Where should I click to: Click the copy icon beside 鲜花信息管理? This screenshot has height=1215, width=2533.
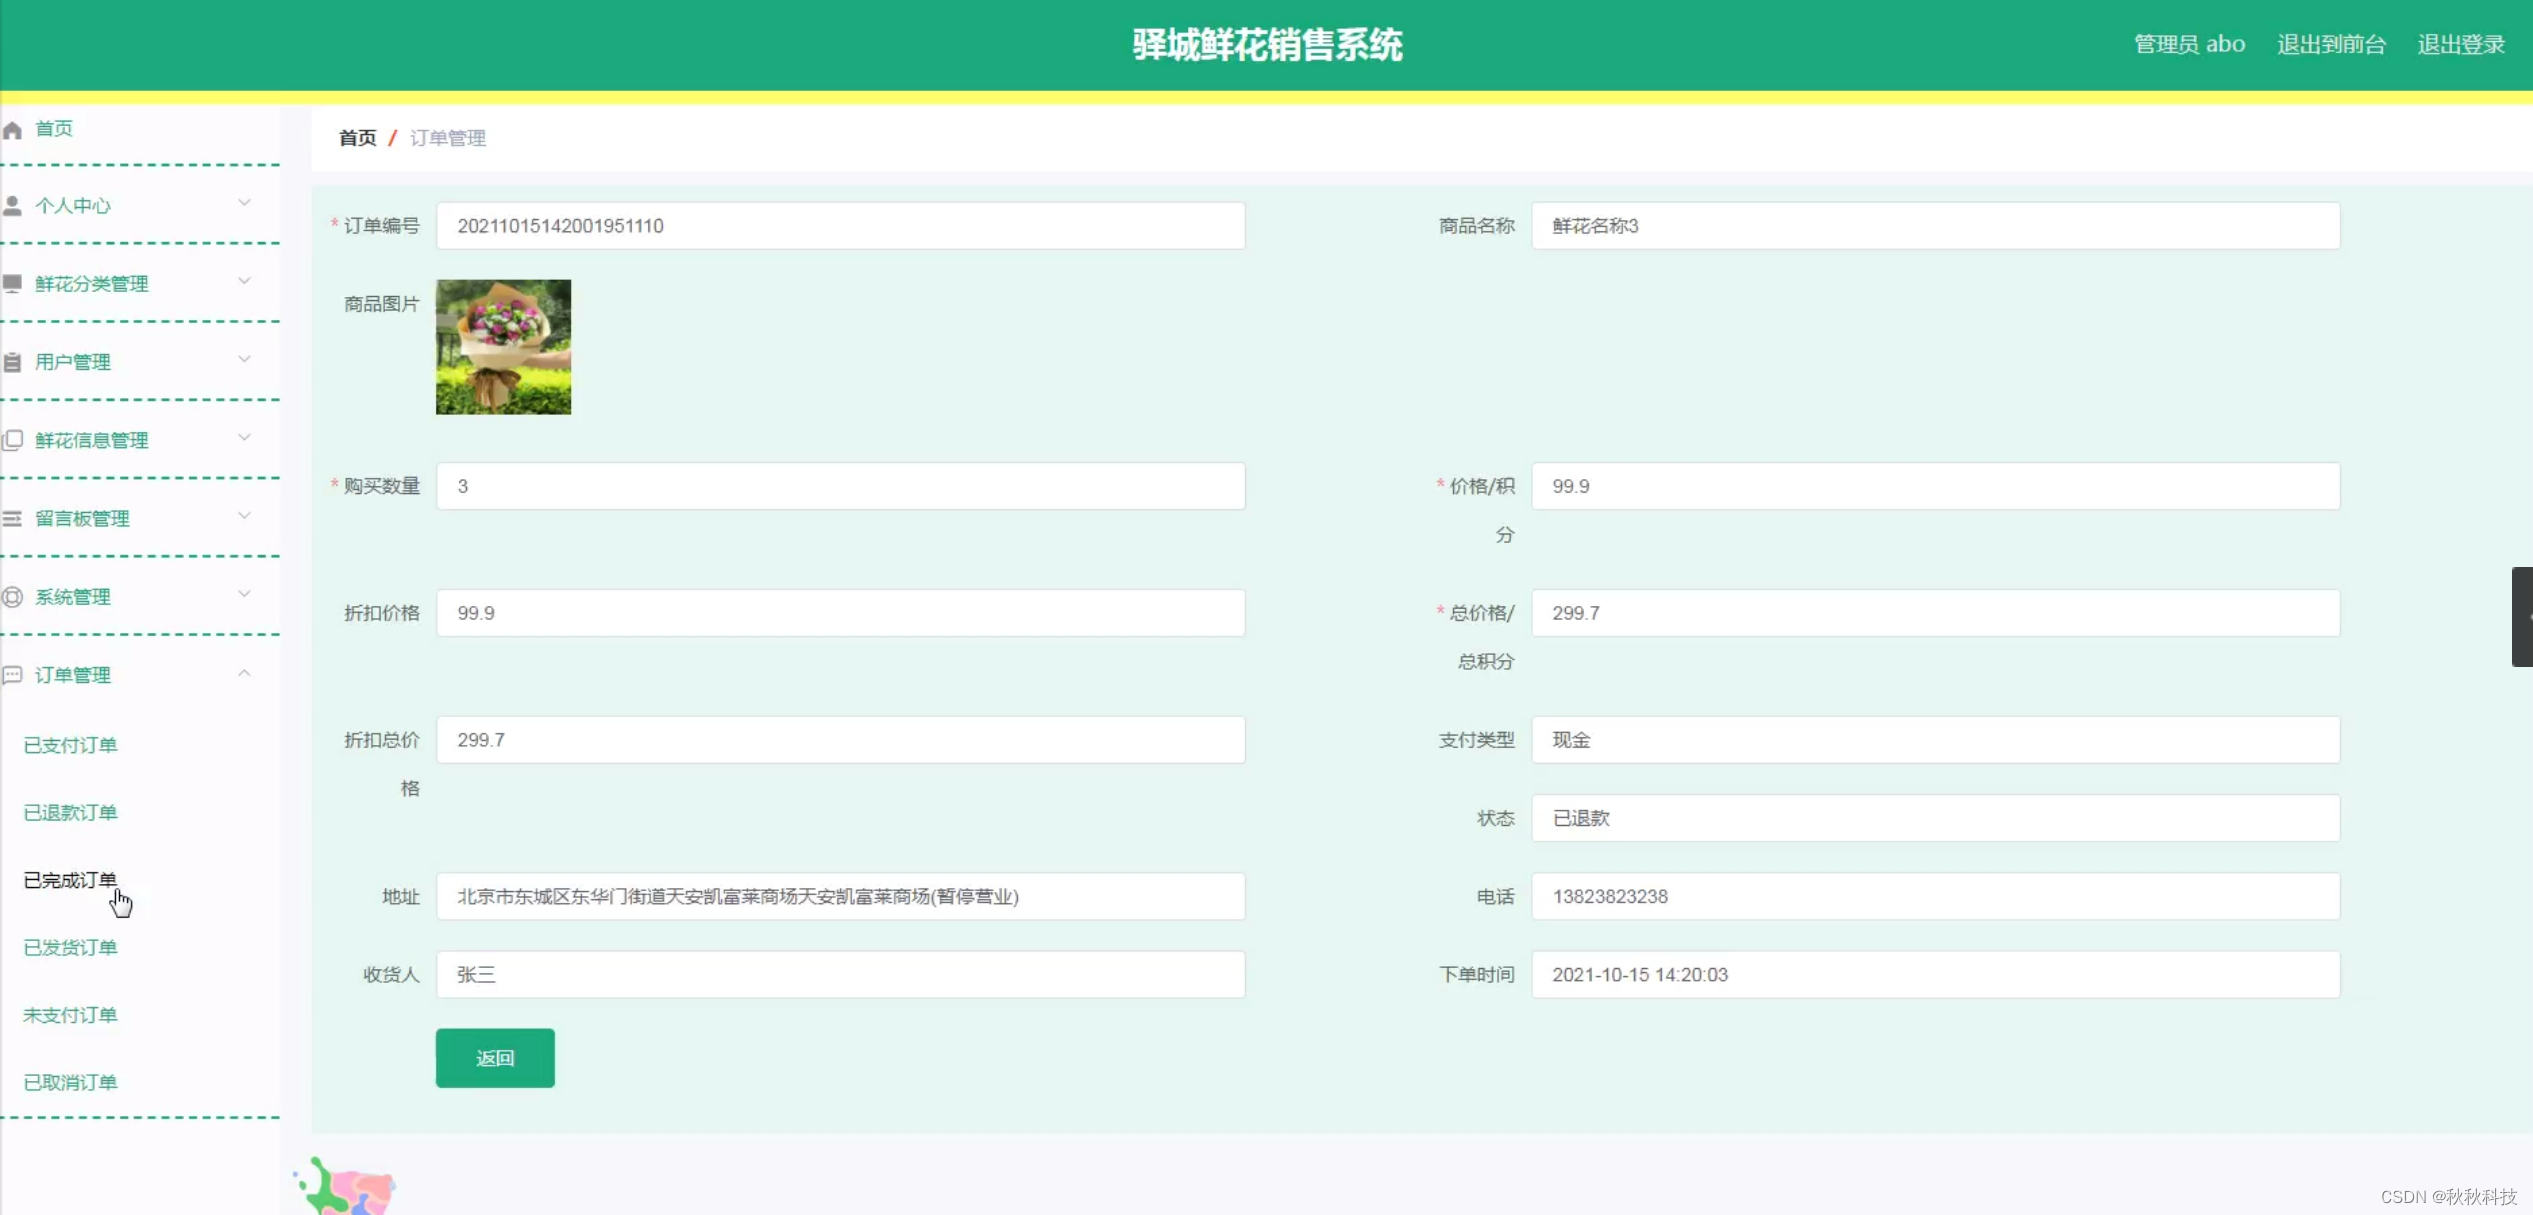13,440
